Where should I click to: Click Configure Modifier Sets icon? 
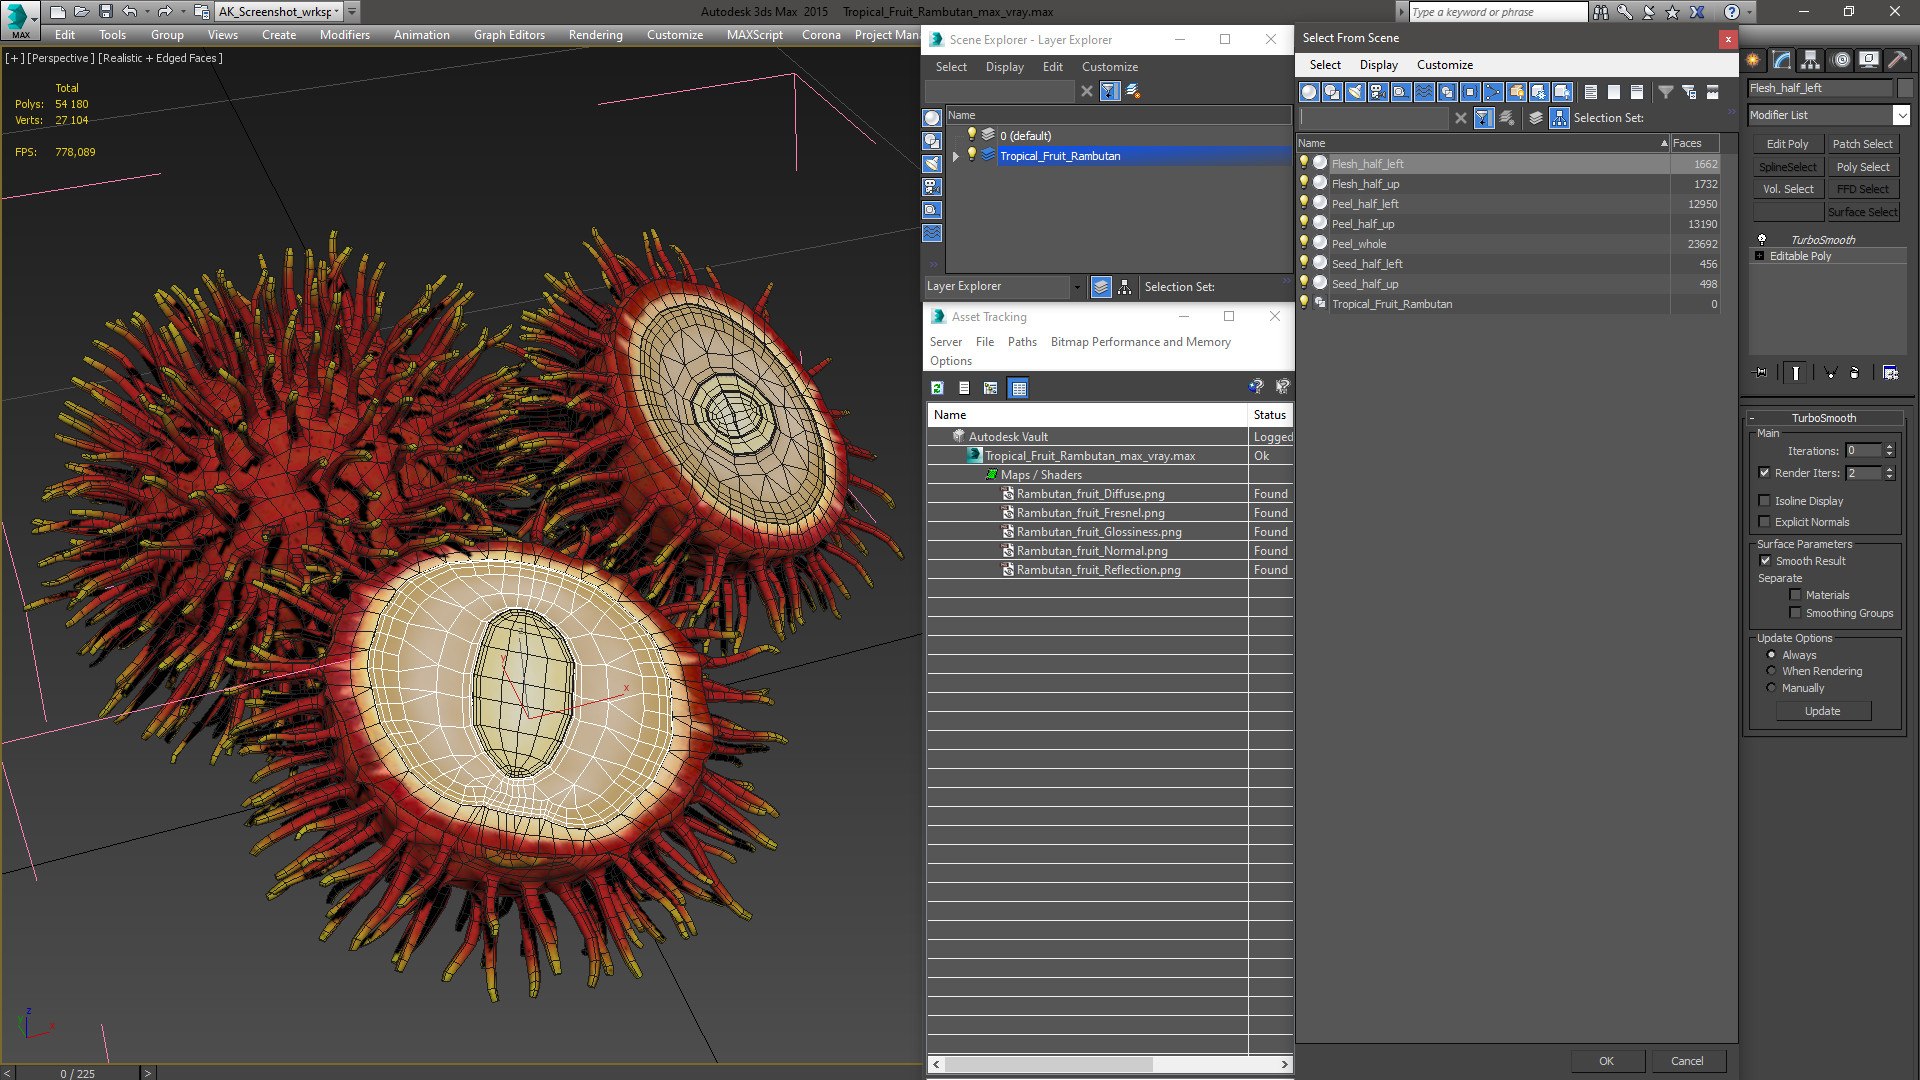1890,373
